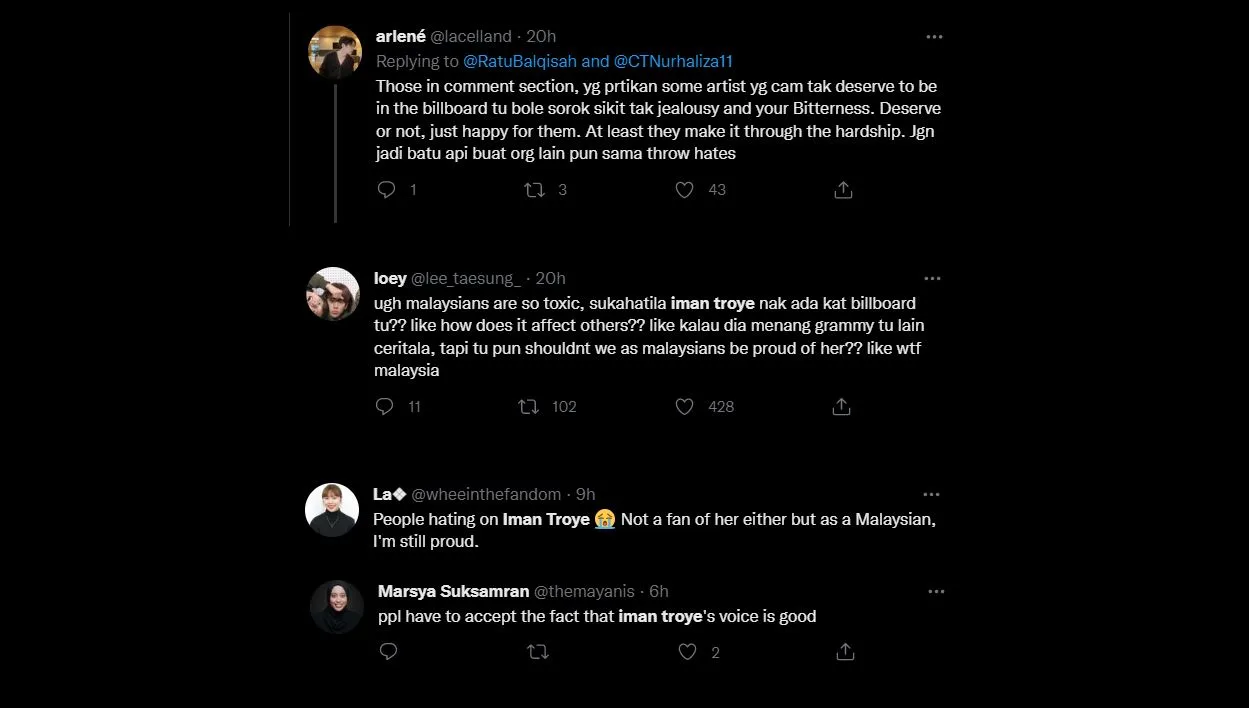The height and width of the screenshot is (708, 1249).
Task: Reply to loey's tweet
Action: click(385, 406)
